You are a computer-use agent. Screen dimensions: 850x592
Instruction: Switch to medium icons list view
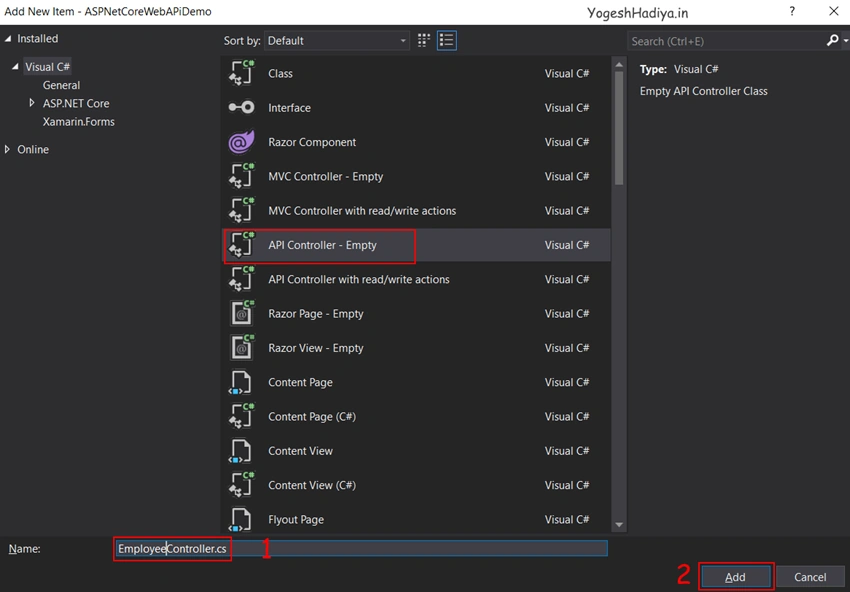(x=447, y=41)
